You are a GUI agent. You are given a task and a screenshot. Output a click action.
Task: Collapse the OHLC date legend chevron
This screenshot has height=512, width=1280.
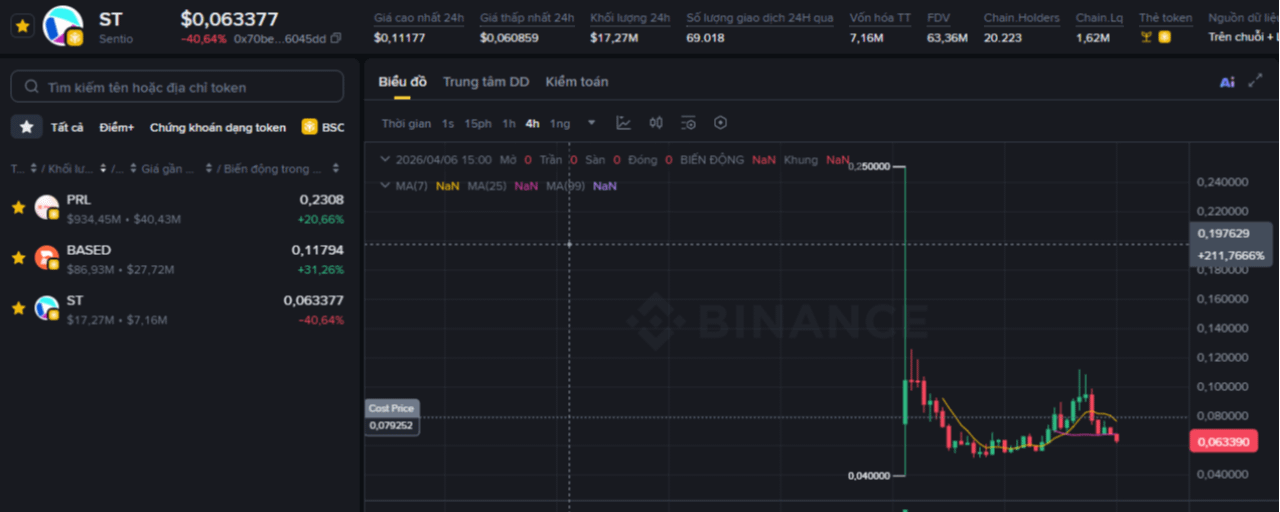pyautogui.click(x=386, y=159)
